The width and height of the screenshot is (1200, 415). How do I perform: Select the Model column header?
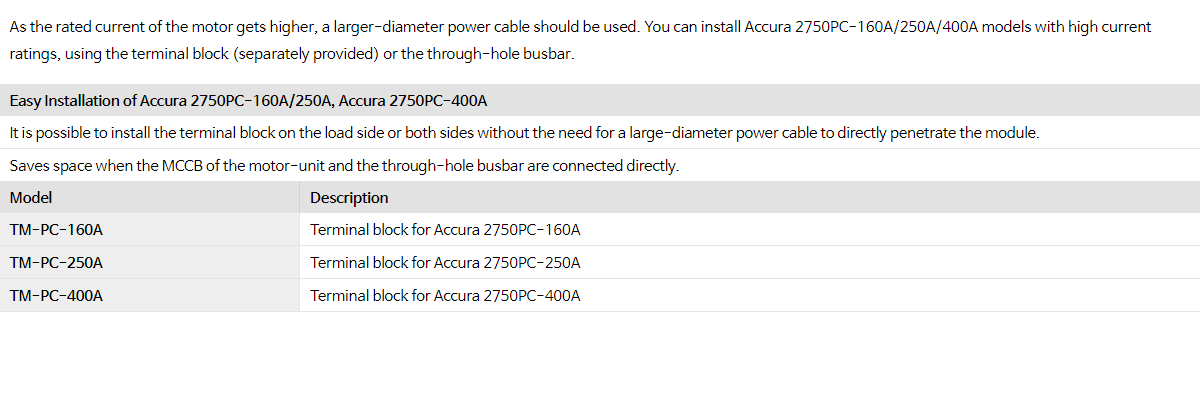[x=150, y=198]
